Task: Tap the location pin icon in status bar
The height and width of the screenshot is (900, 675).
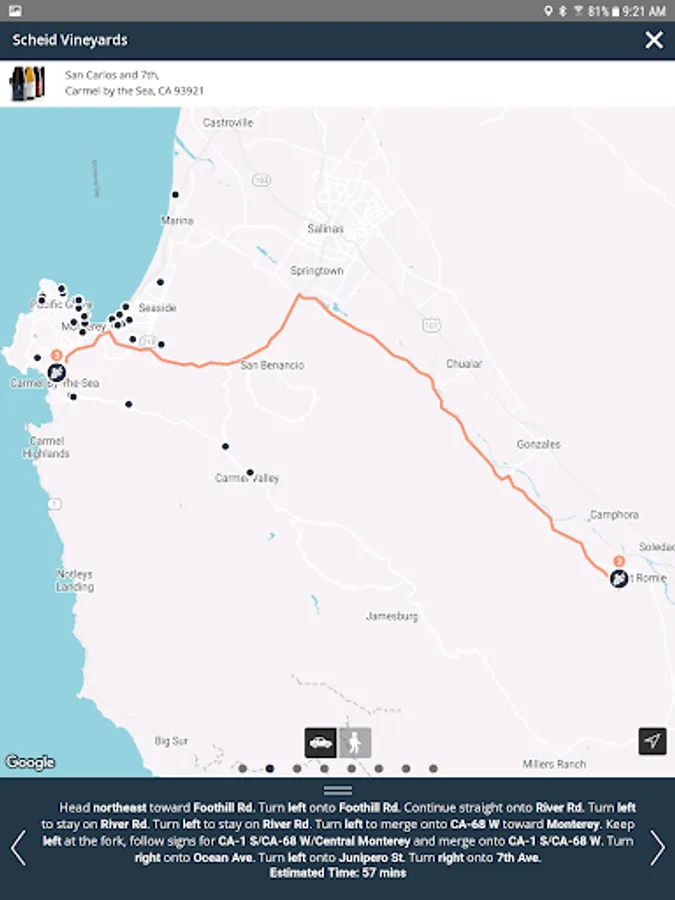Action: 548,11
